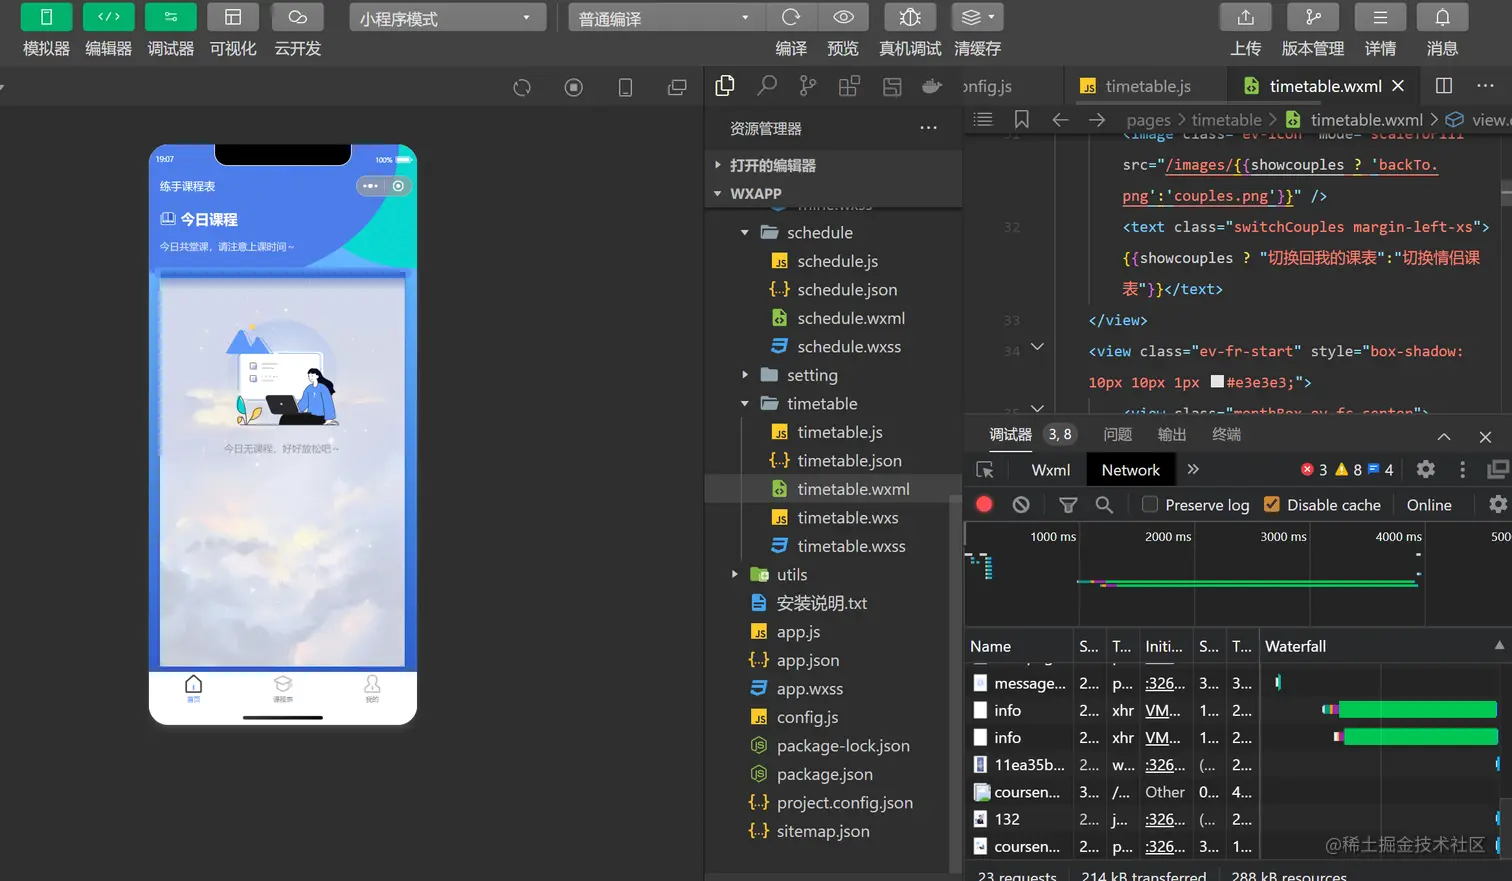Image resolution: width=1512 pixels, height=881 pixels.
Task: Select the Network devtools tab
Action: (1130, 470)
